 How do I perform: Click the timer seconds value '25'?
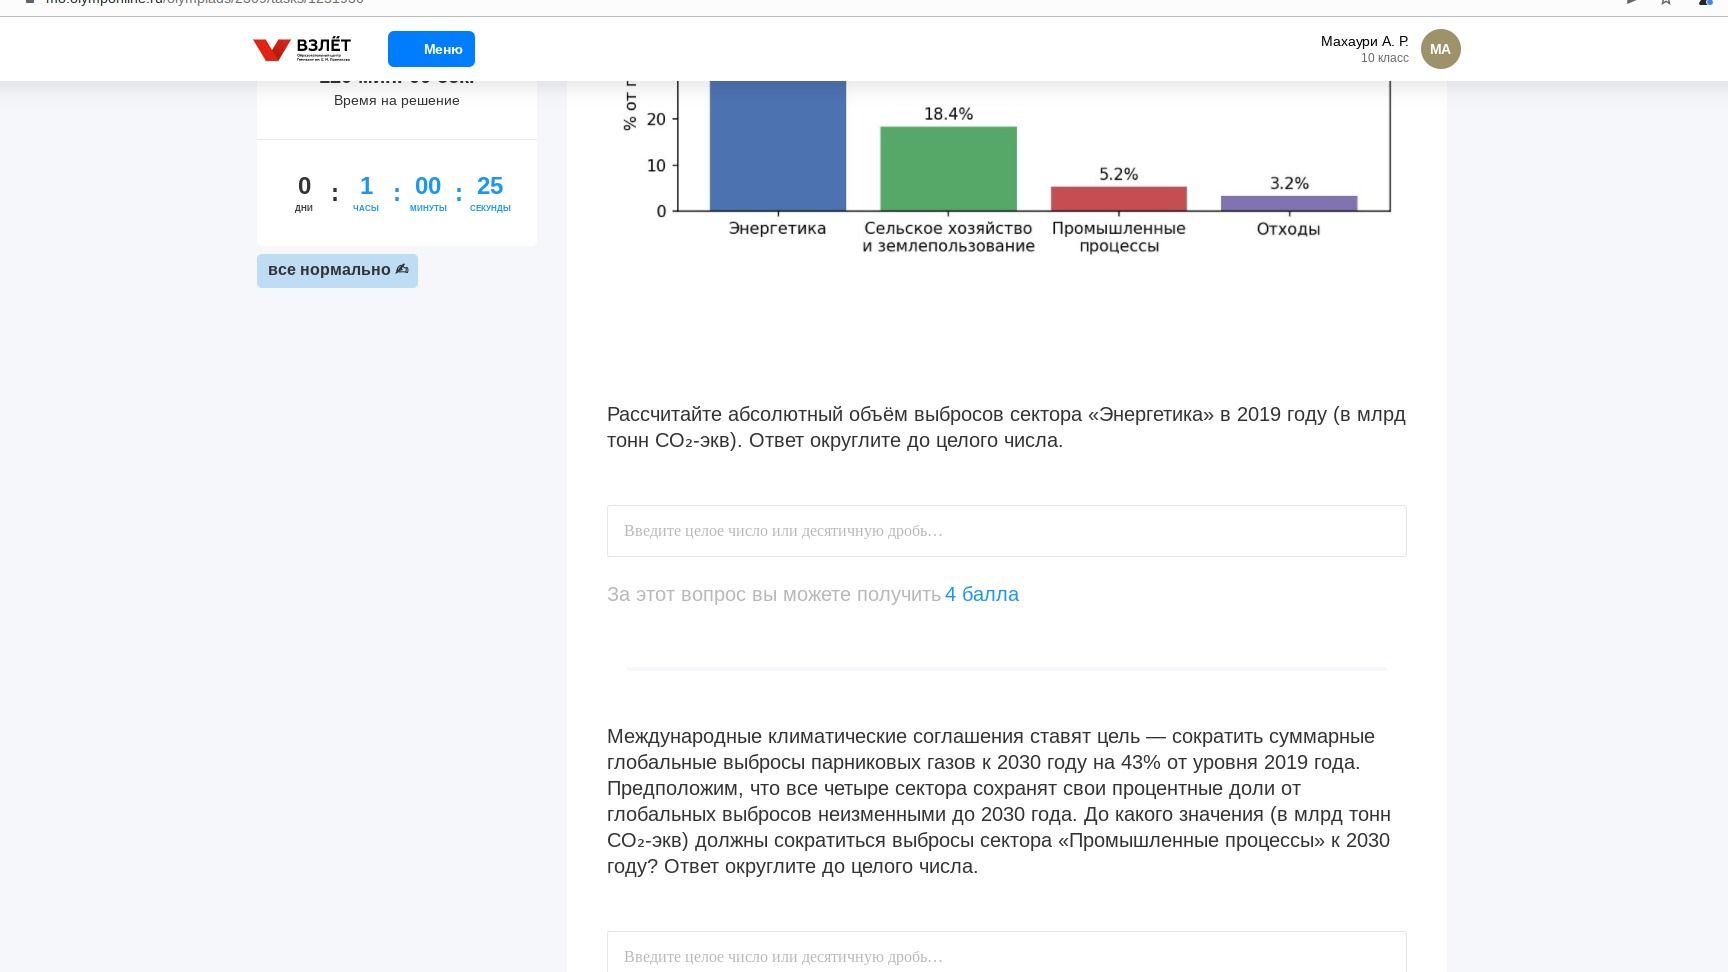[490, 186]
